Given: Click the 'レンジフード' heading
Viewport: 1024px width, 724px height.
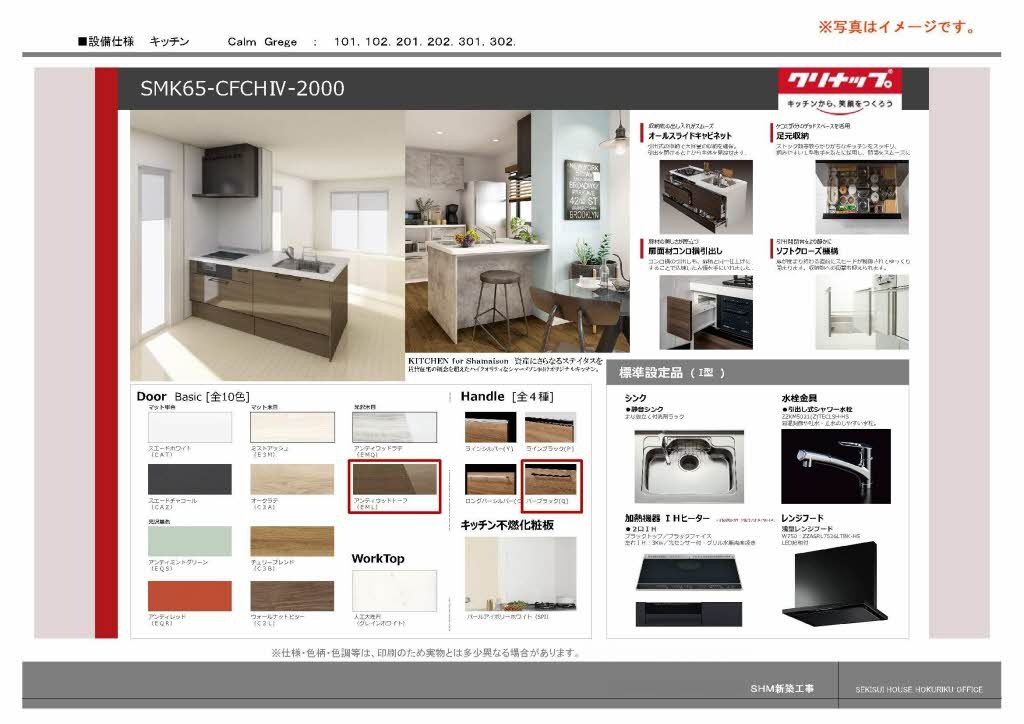Looking at the screenshot, I should 803,518.
